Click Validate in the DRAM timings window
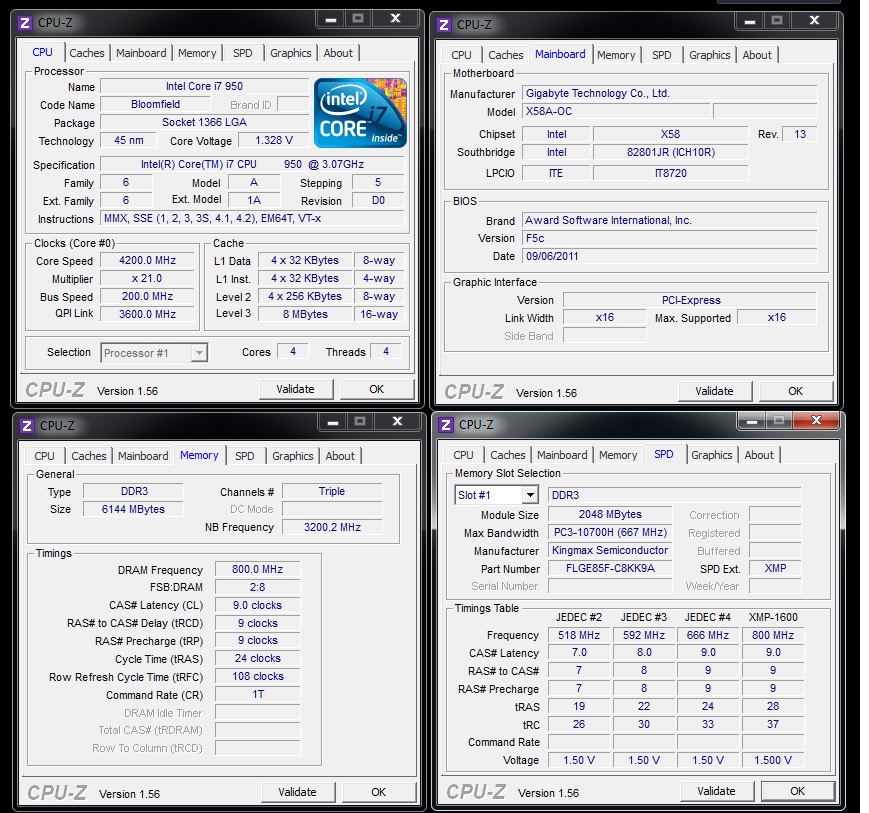The image size is (869, 813). point(298,792)
